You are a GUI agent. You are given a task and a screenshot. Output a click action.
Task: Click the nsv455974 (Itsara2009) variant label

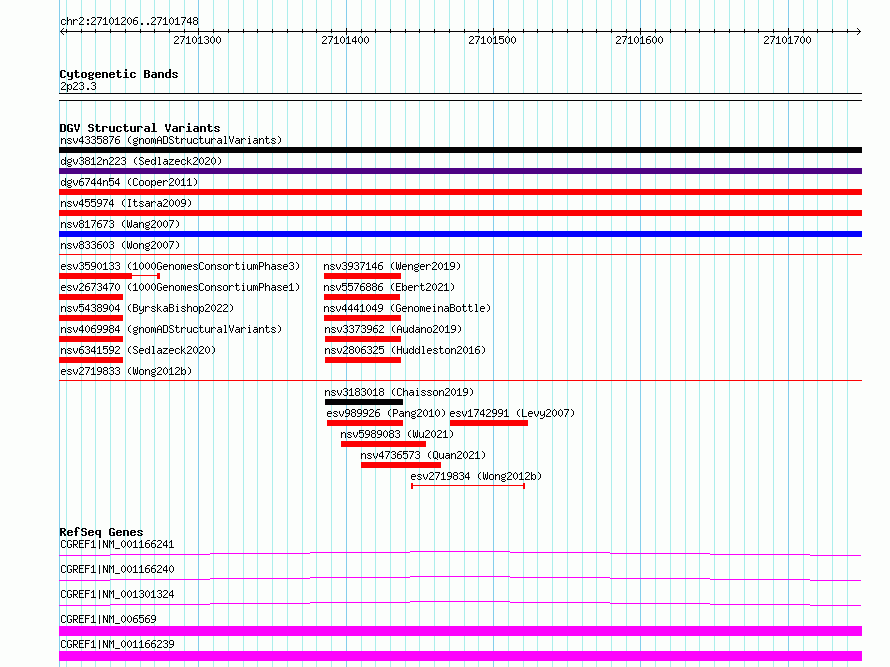click(126, 203)
